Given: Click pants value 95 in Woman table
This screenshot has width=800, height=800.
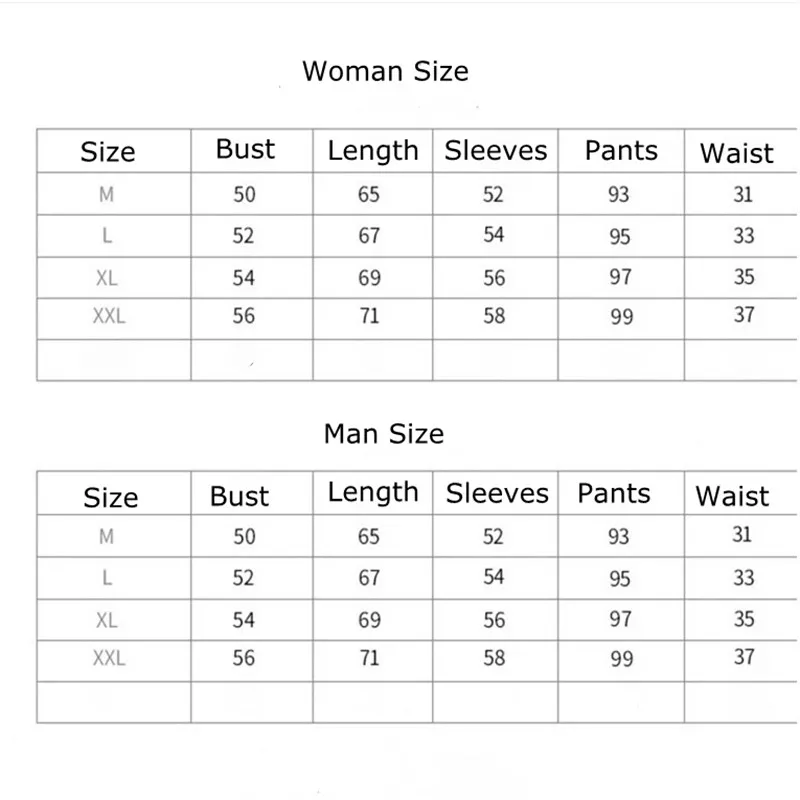Looking at the screenshot, I should point(620,237).
